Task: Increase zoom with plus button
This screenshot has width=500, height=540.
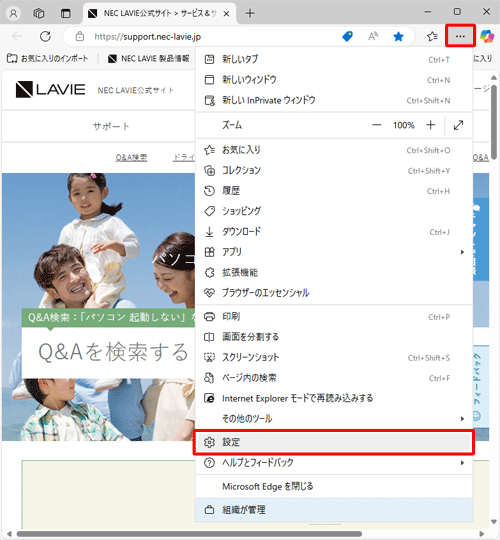Action: 430,125
